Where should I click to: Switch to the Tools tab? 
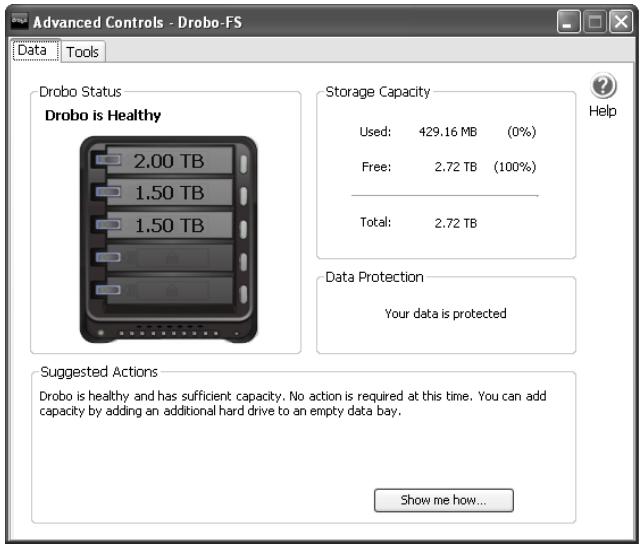click(83, 52)
